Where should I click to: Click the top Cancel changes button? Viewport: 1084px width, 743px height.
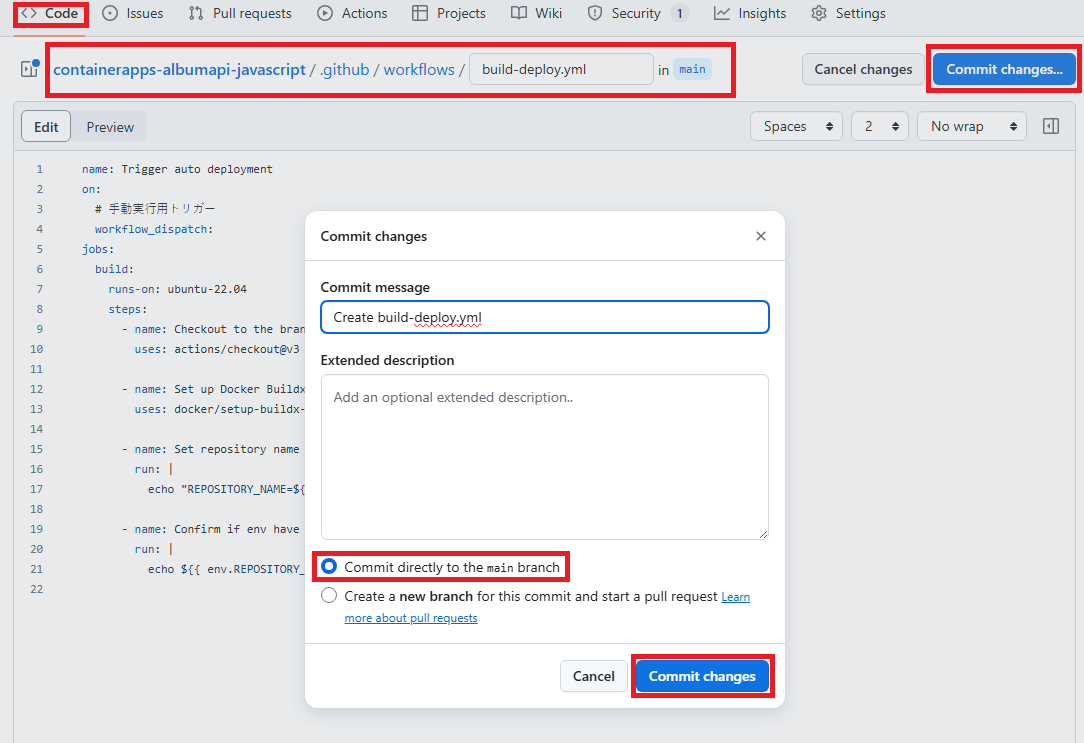(x=863, y=69)
